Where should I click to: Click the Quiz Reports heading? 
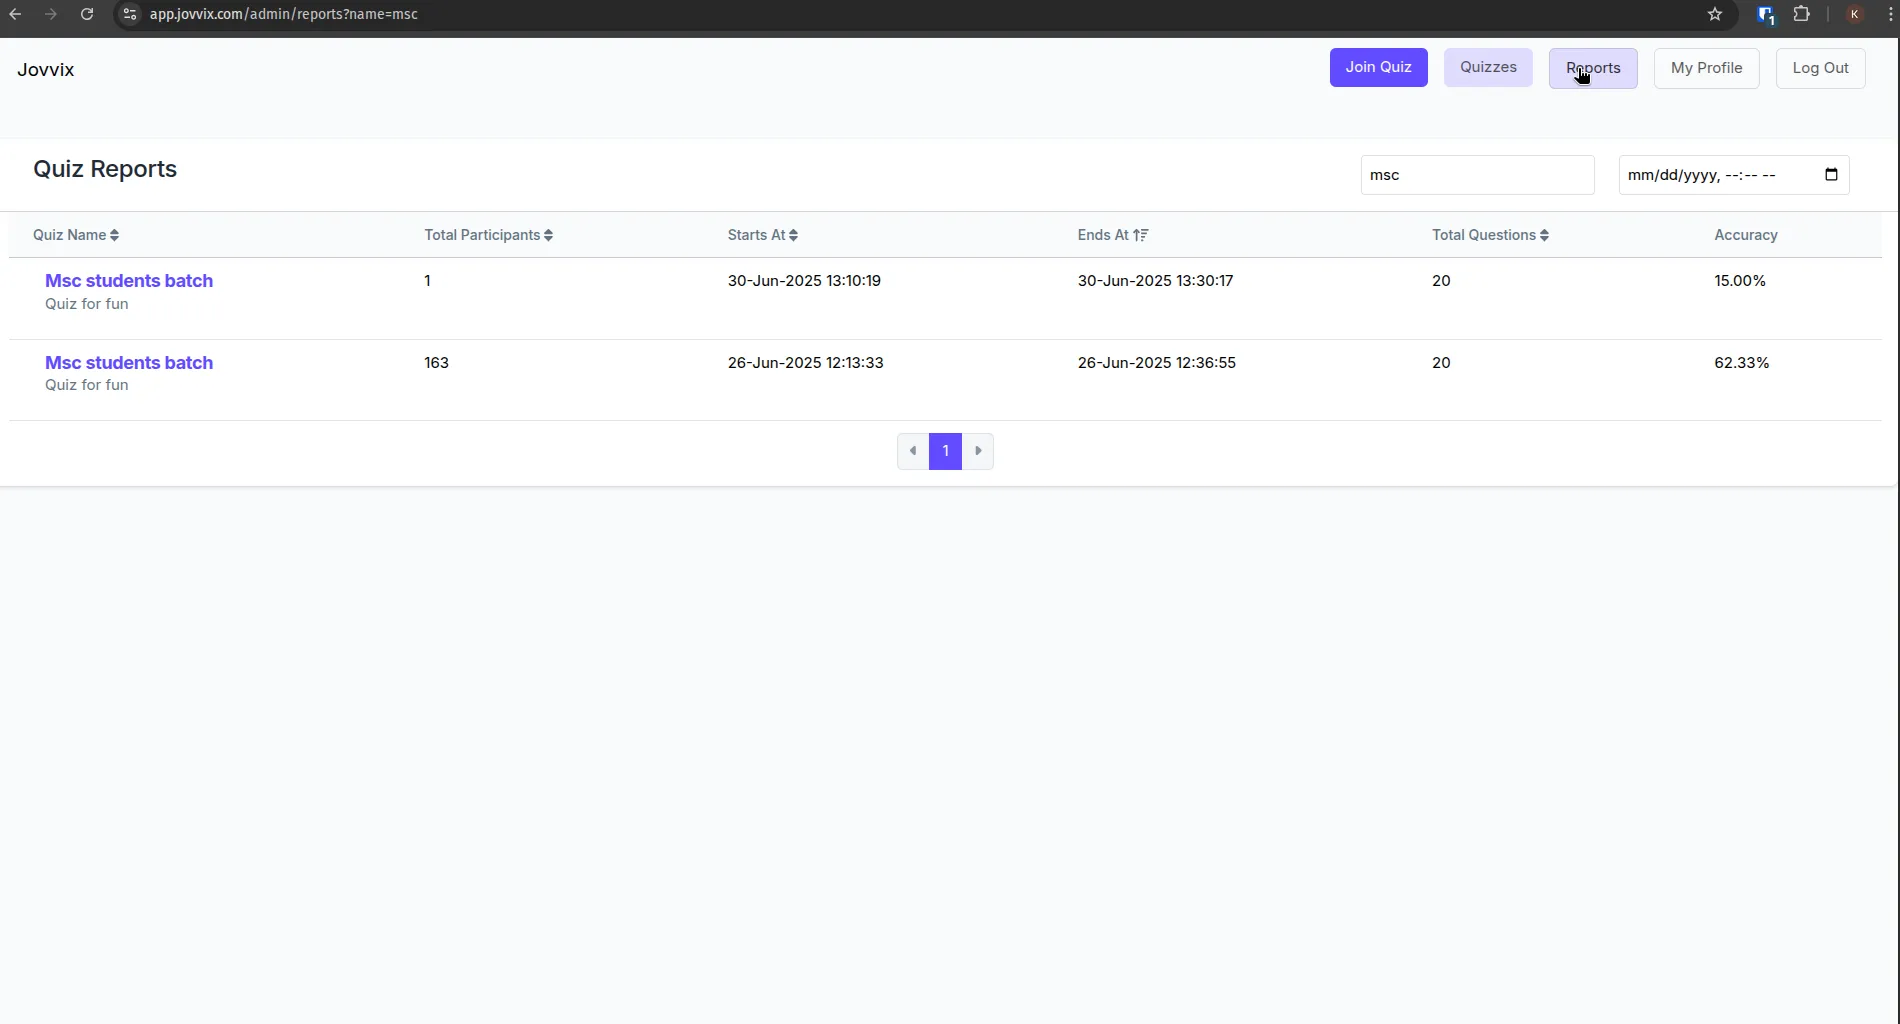pos(105,169)
